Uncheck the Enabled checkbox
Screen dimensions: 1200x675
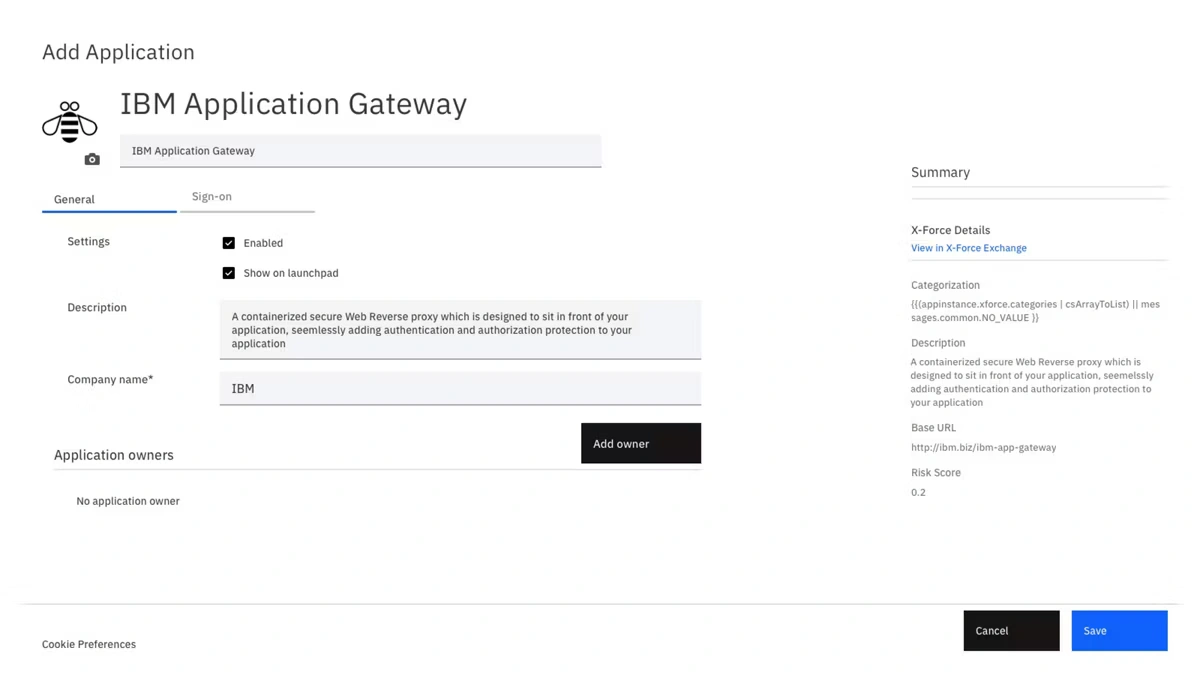(229, 243)
